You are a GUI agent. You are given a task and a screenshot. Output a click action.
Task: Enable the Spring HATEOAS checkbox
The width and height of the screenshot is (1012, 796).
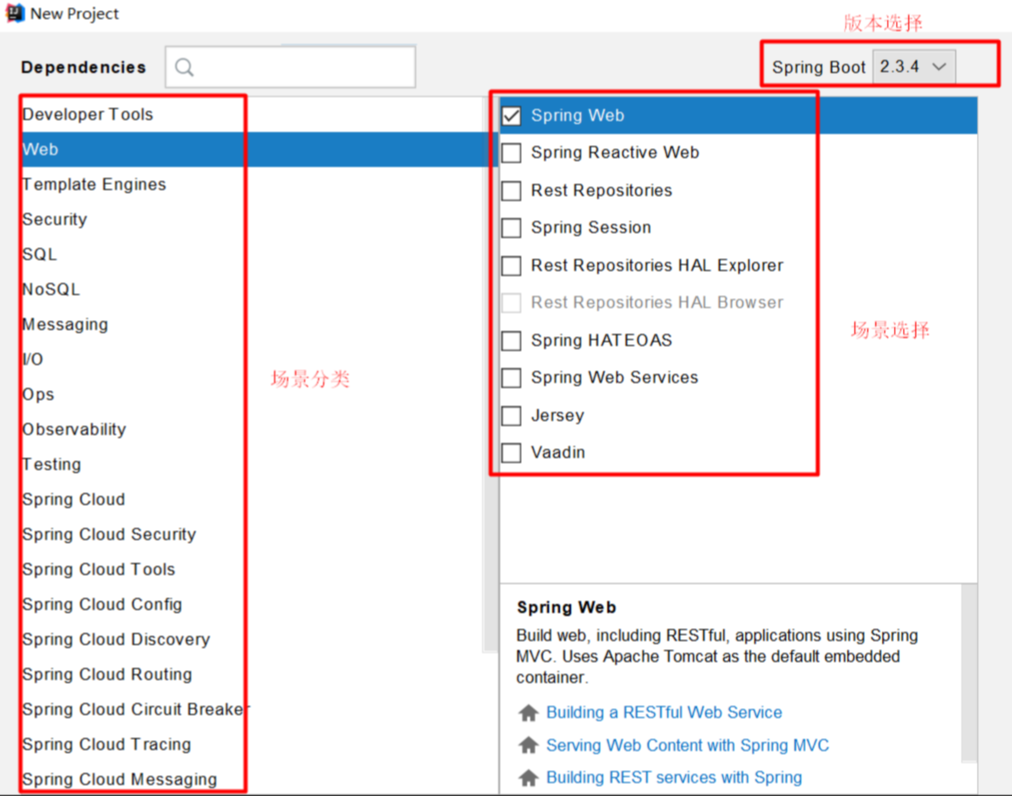pos(511,340)
